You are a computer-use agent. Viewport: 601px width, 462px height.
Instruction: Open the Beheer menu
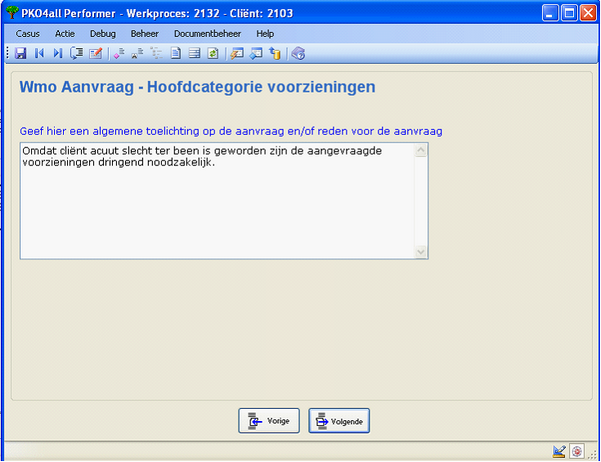[x=145, y=34]
